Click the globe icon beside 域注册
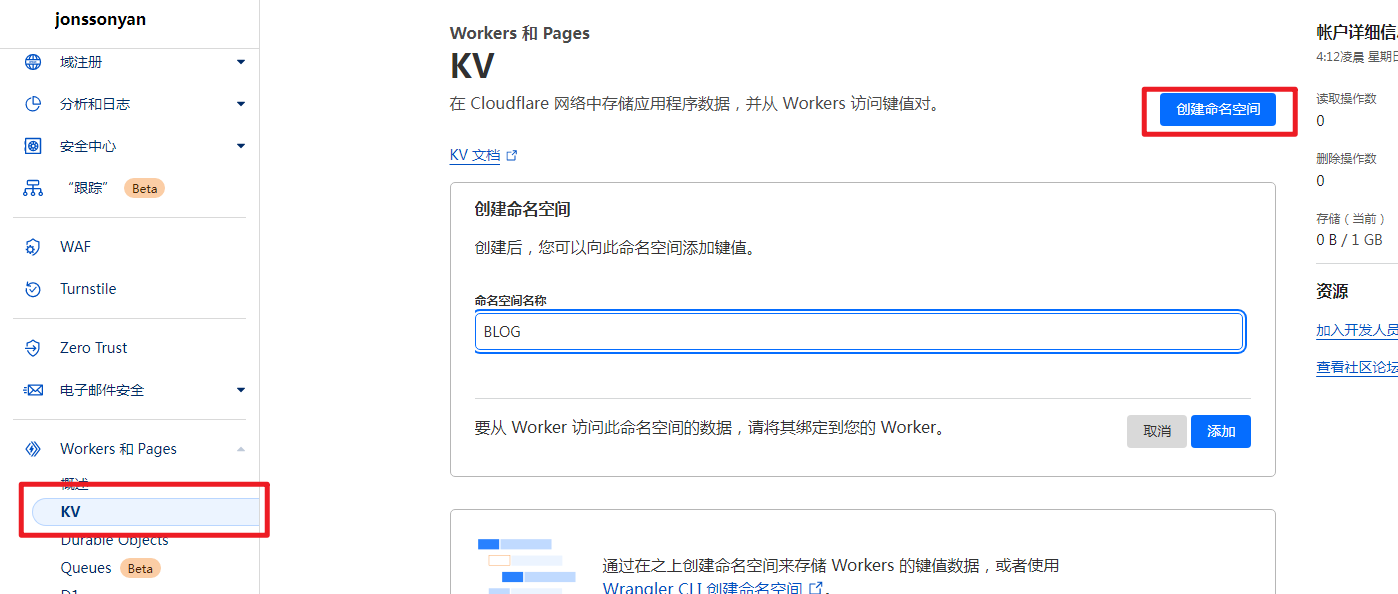 point(33,62)
